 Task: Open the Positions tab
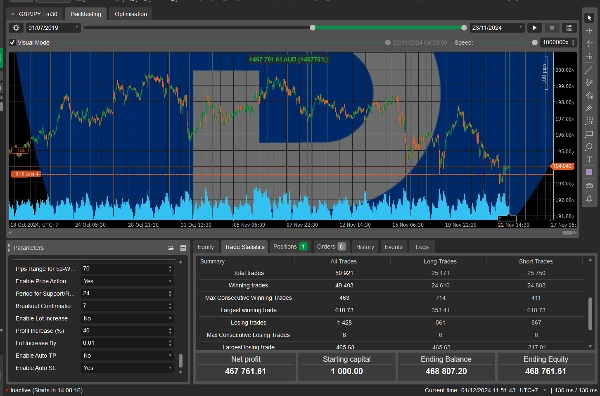click(290, 247)
